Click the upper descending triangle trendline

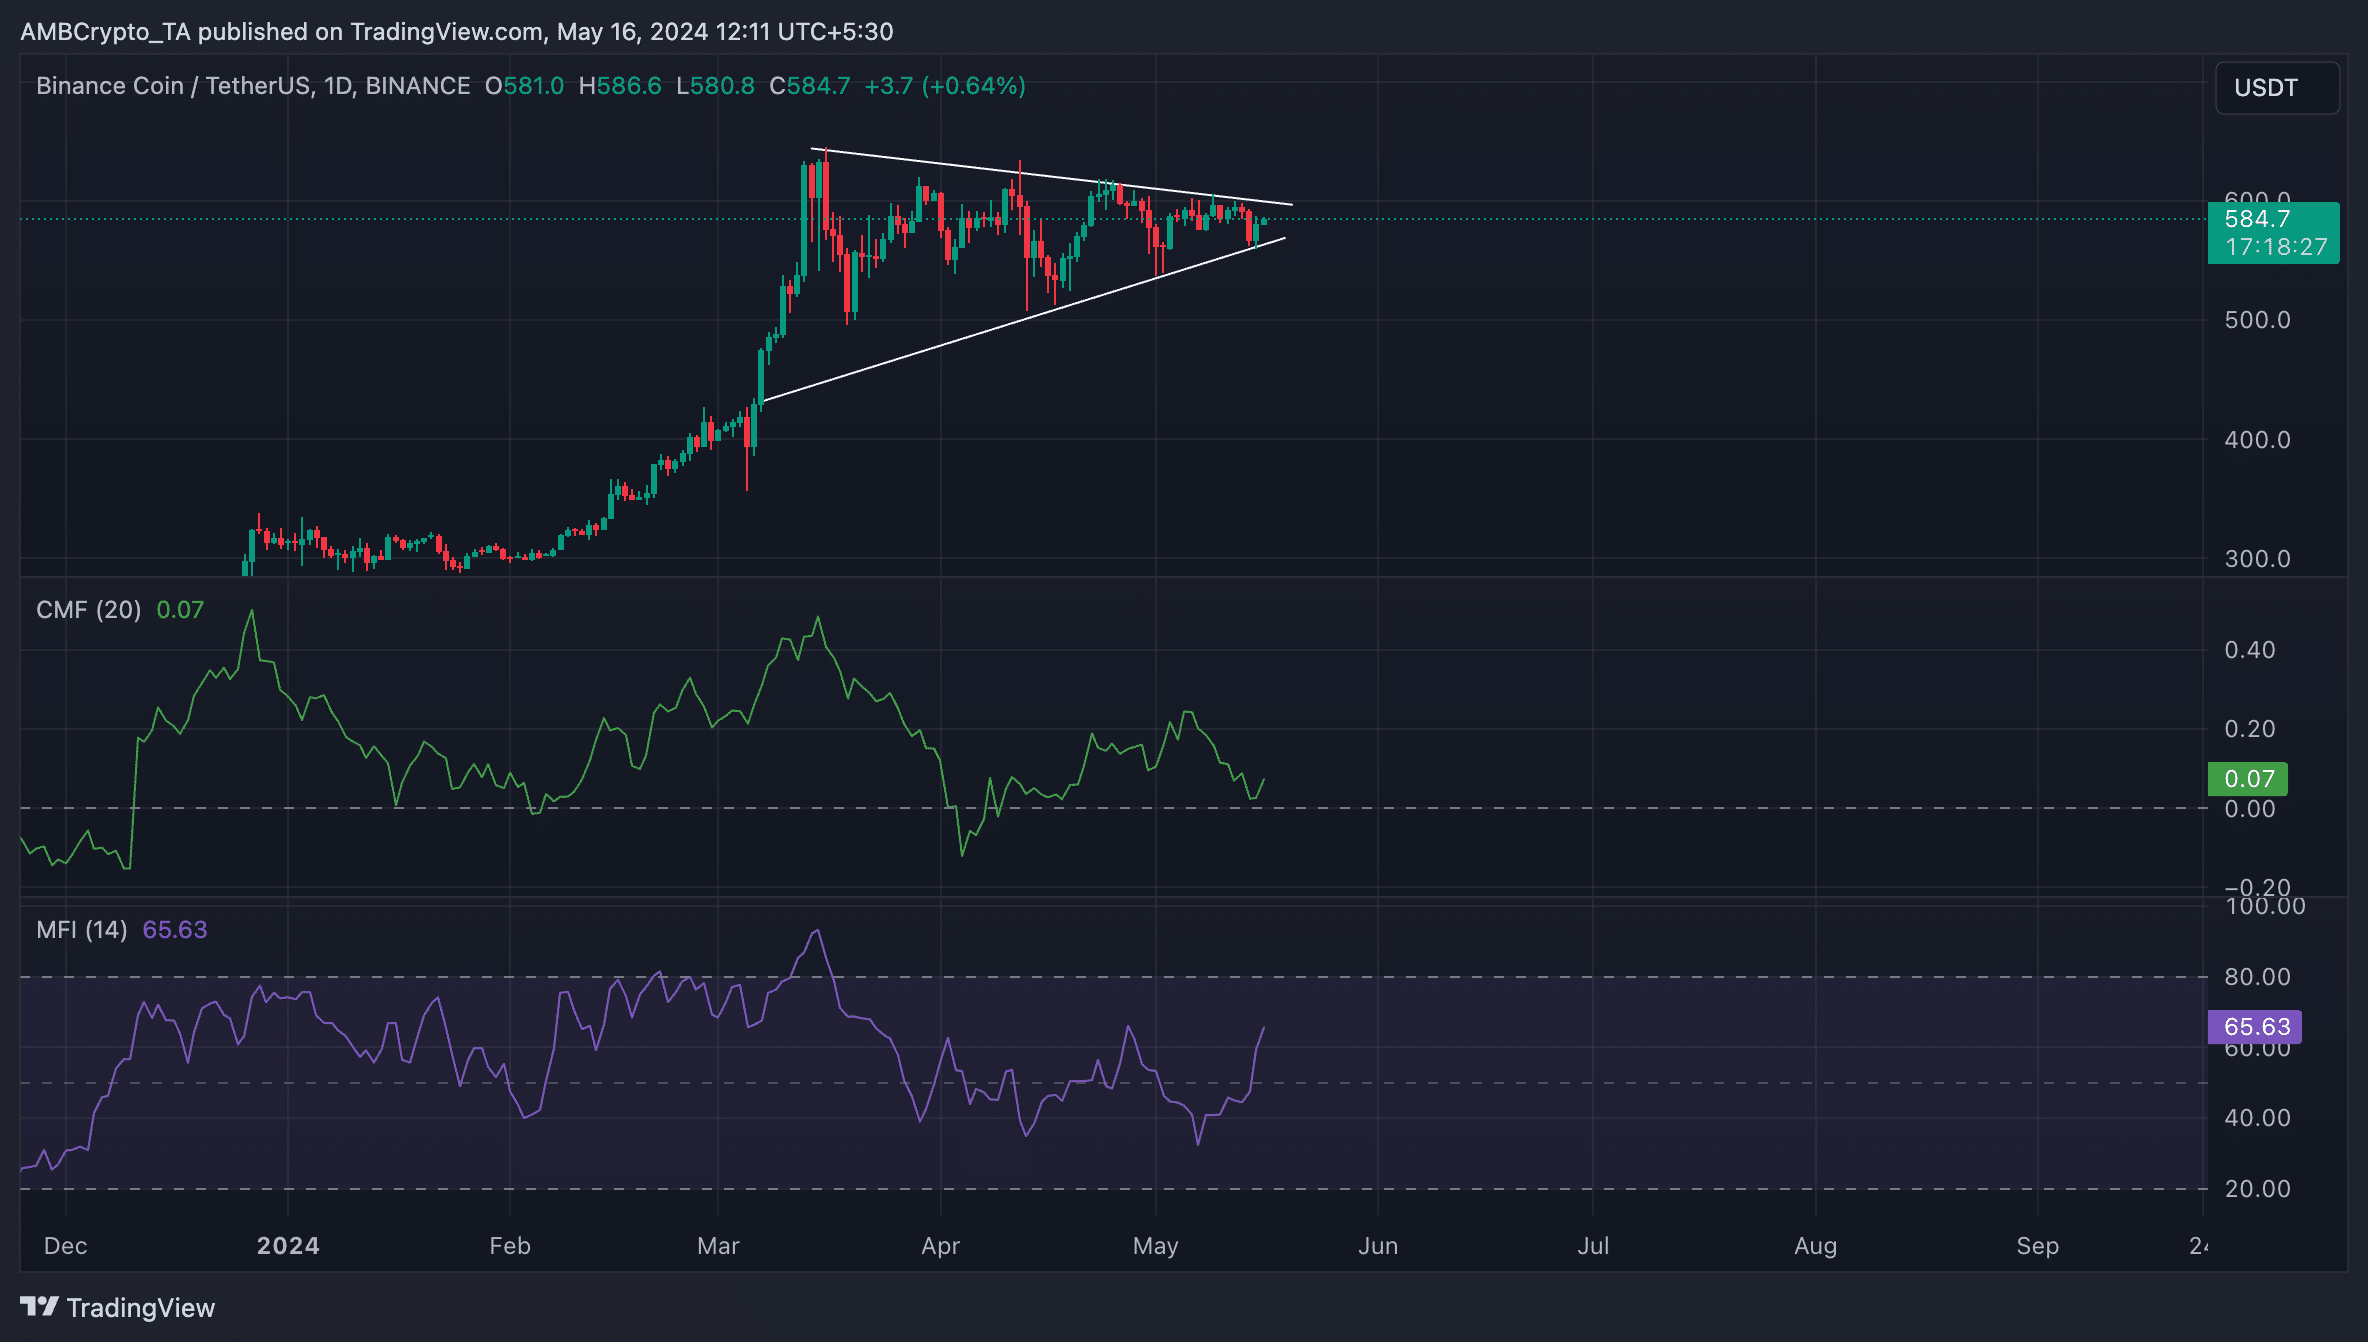[1050, 177]
